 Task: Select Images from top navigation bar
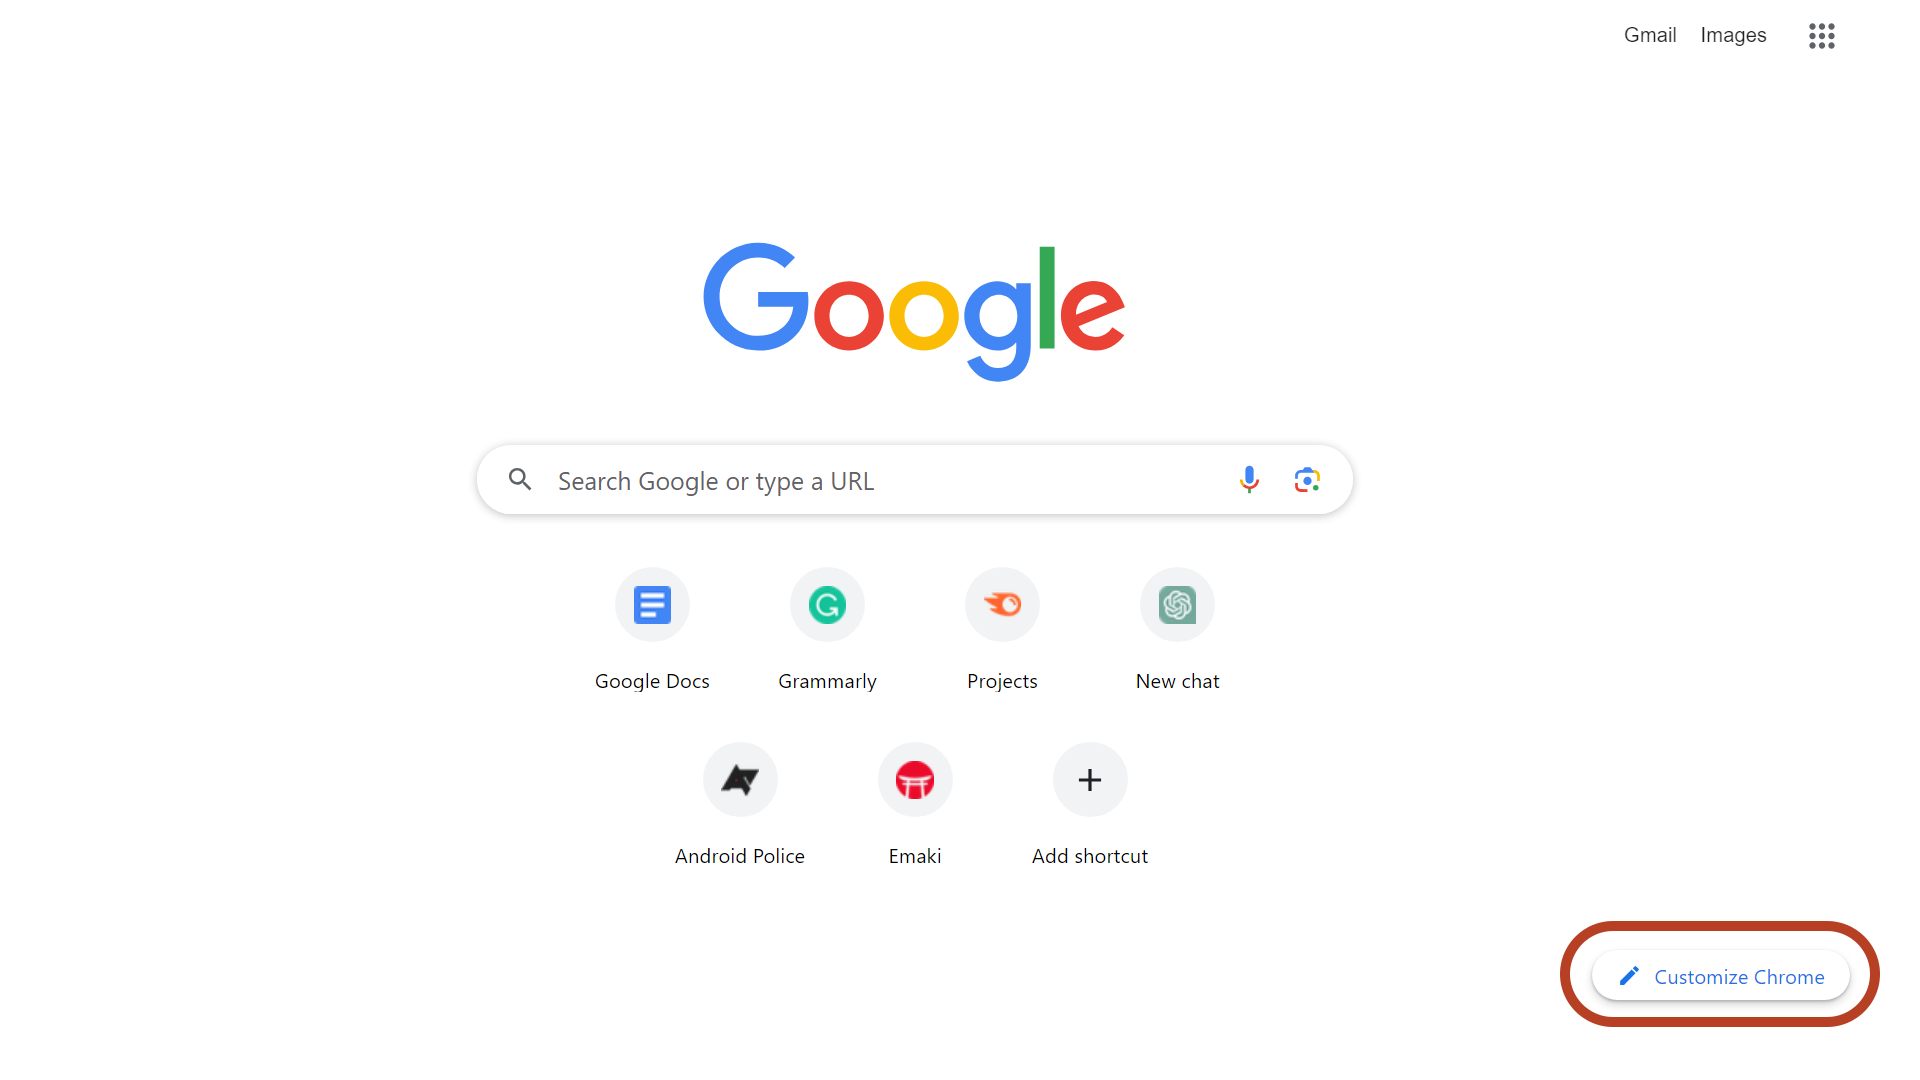1733,36
